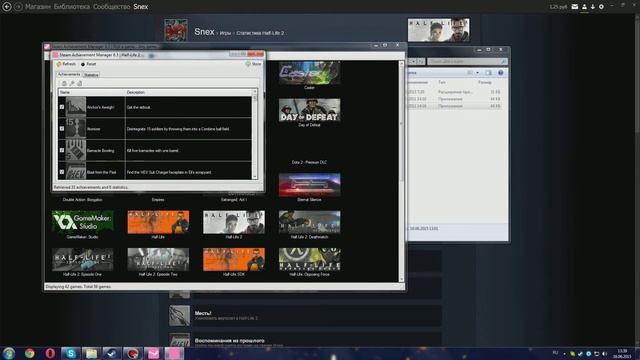Click the Steam friends icon

point(584,7)
